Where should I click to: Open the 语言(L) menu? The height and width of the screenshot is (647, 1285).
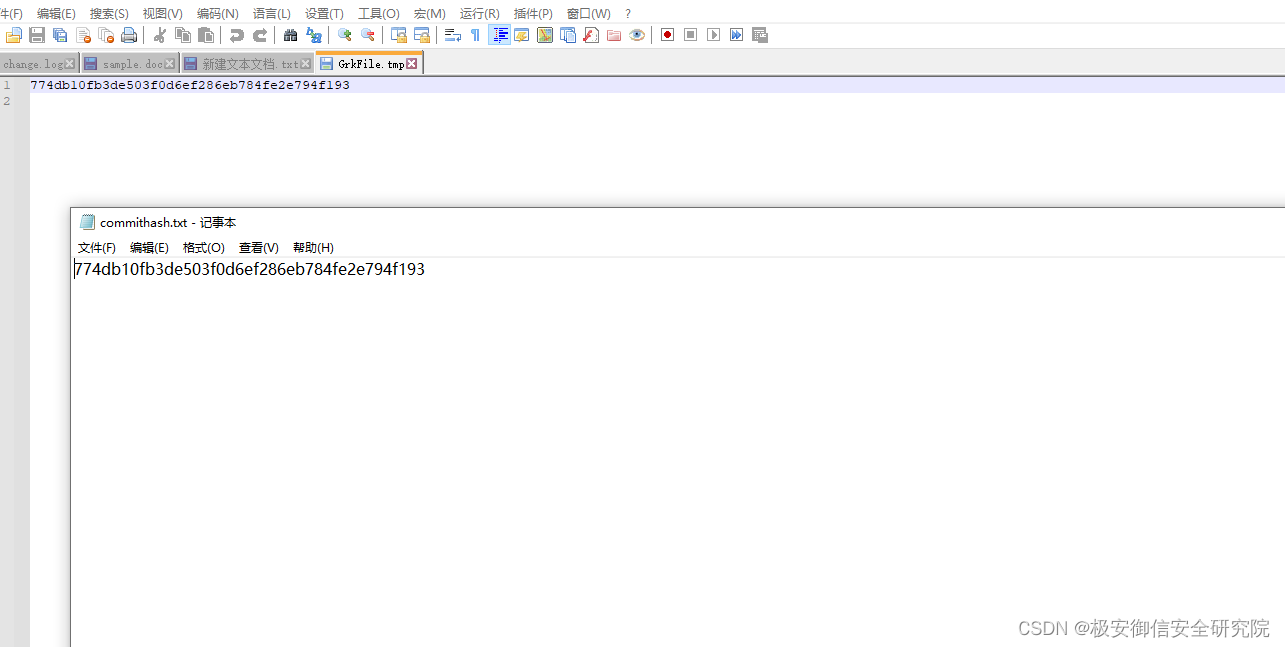[272, 14]
